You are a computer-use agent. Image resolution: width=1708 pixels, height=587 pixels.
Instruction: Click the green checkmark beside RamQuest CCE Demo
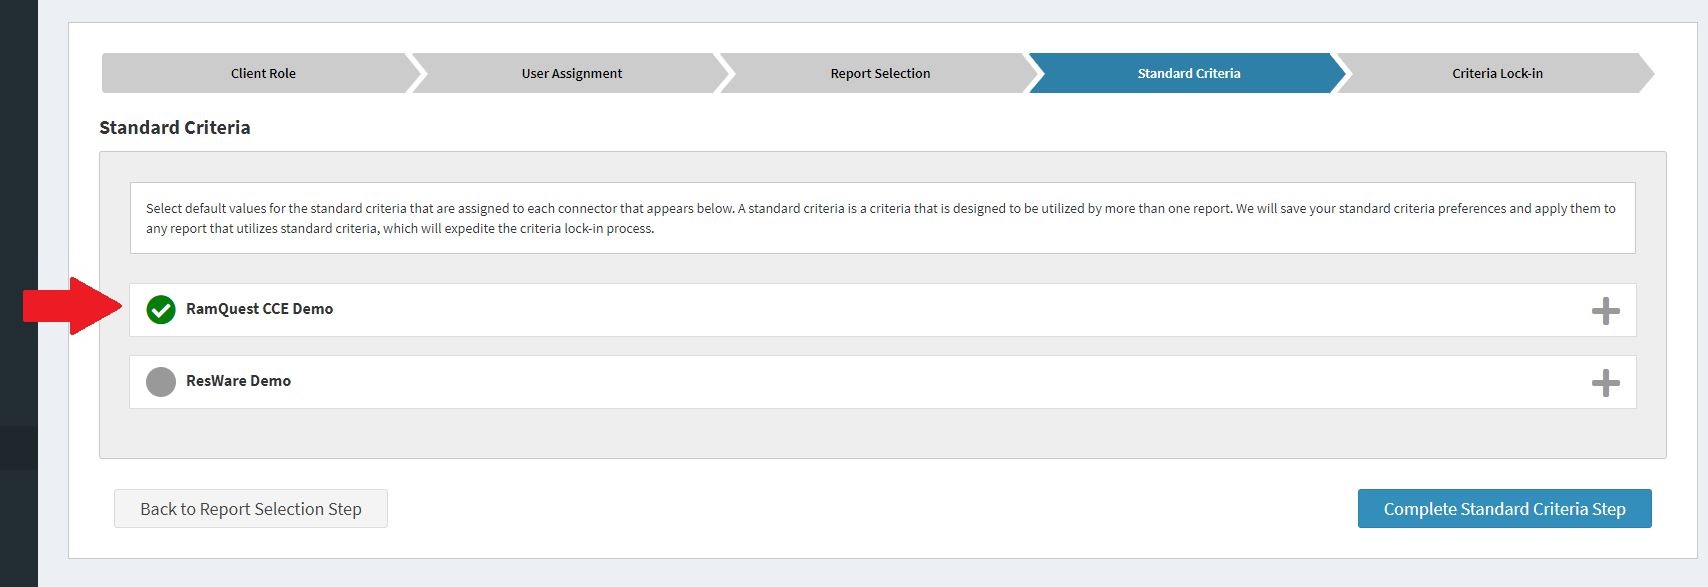pyautogui.click(x=160, y=310)
